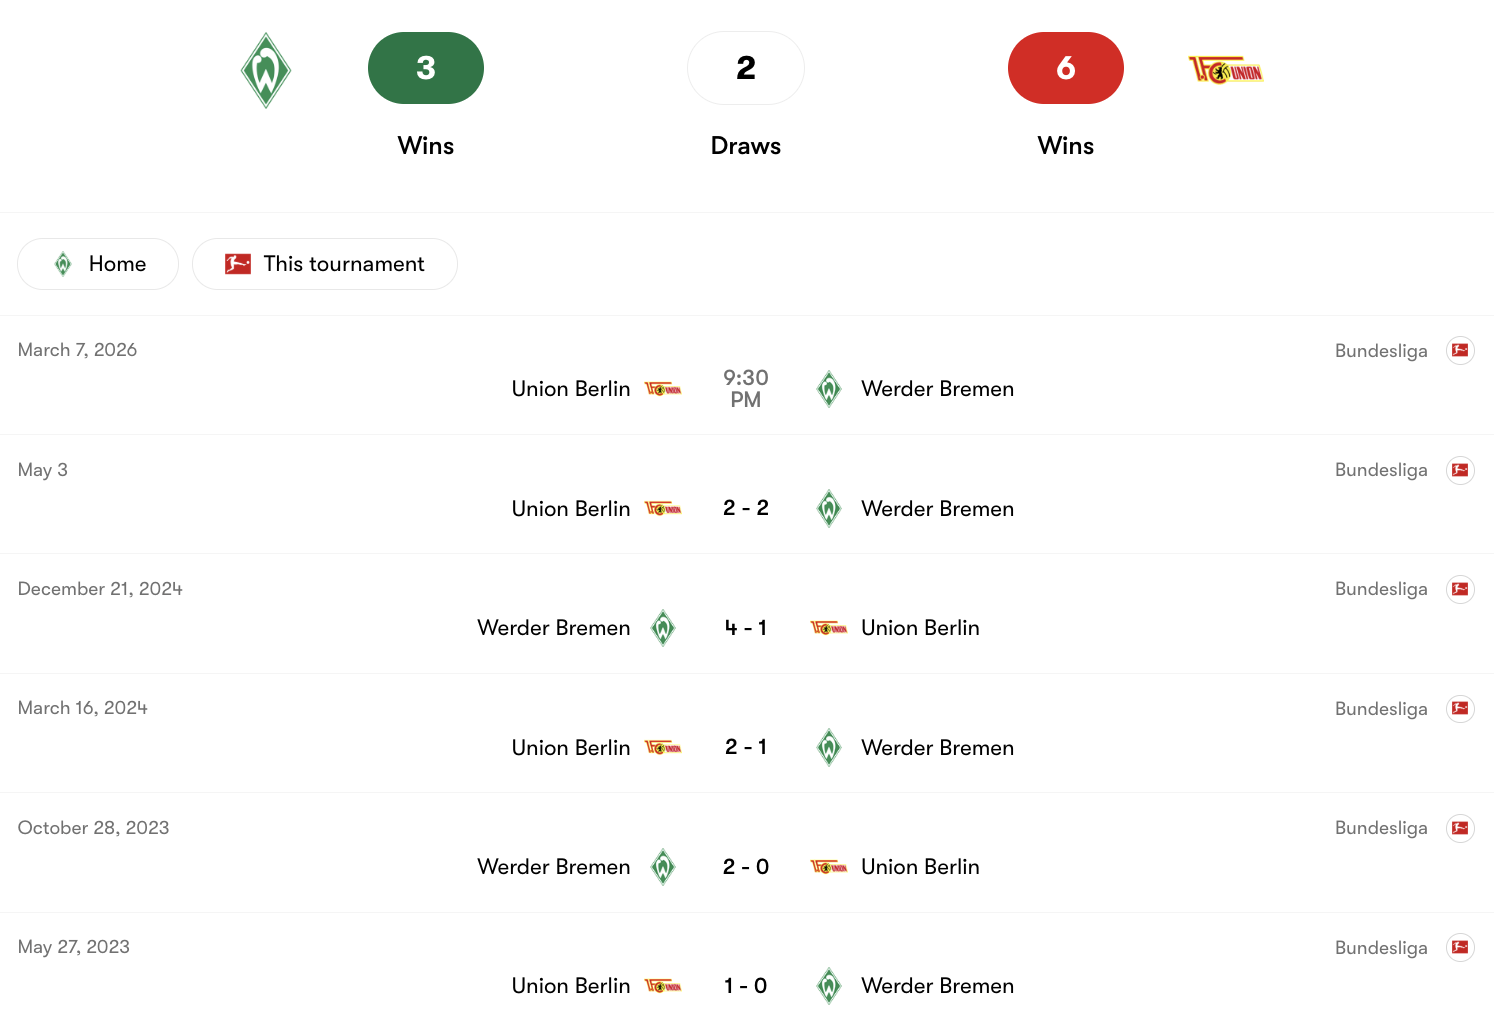1494x1028 pixels.
Task: Open the Werder Bremen team page from the October 28 row
Action: (553, 866)
